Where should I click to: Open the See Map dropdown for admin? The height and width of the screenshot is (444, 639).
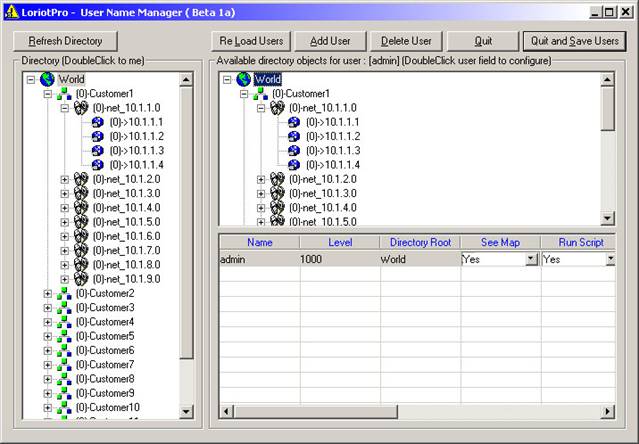point(531,259)
